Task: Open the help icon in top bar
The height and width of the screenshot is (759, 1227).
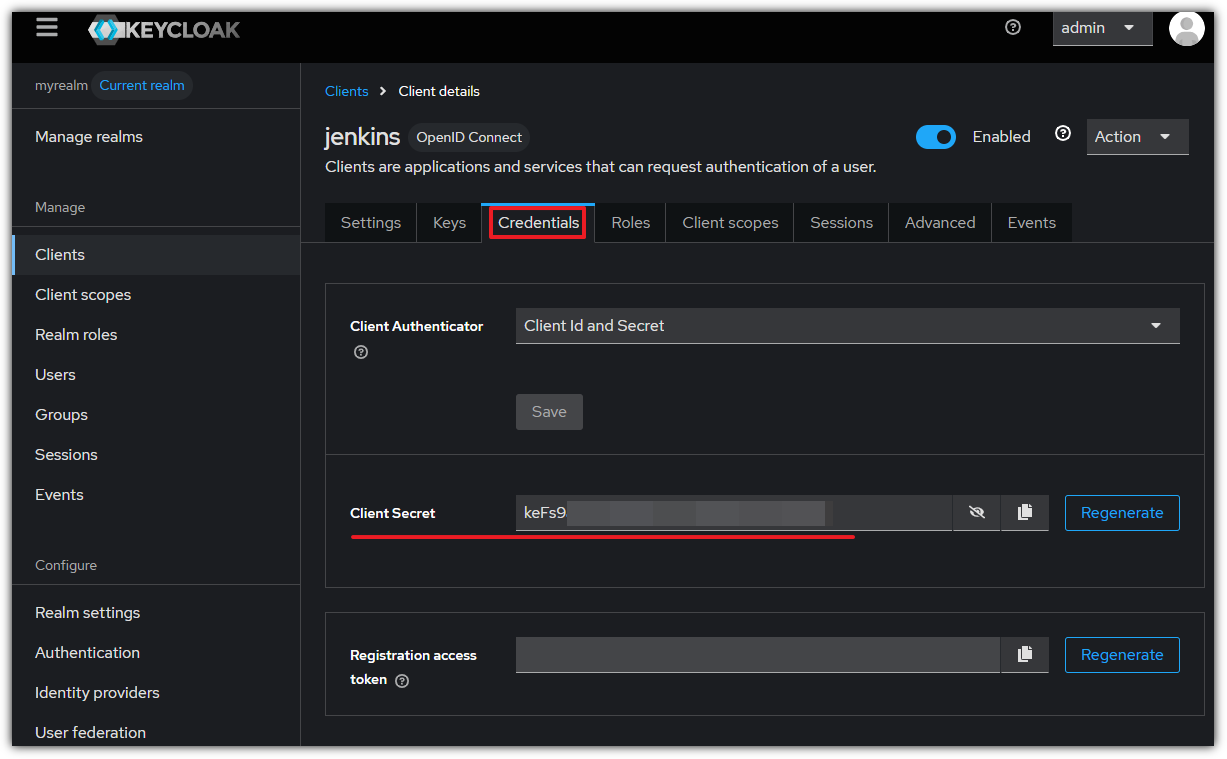Action: [x=1013, y=28]
